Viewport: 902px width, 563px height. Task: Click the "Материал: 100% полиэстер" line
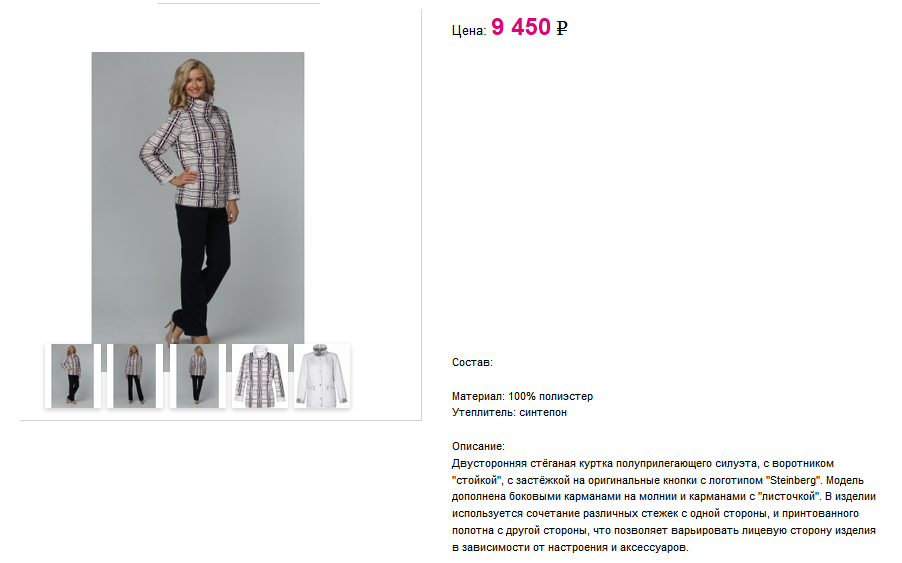pos(522,396)
